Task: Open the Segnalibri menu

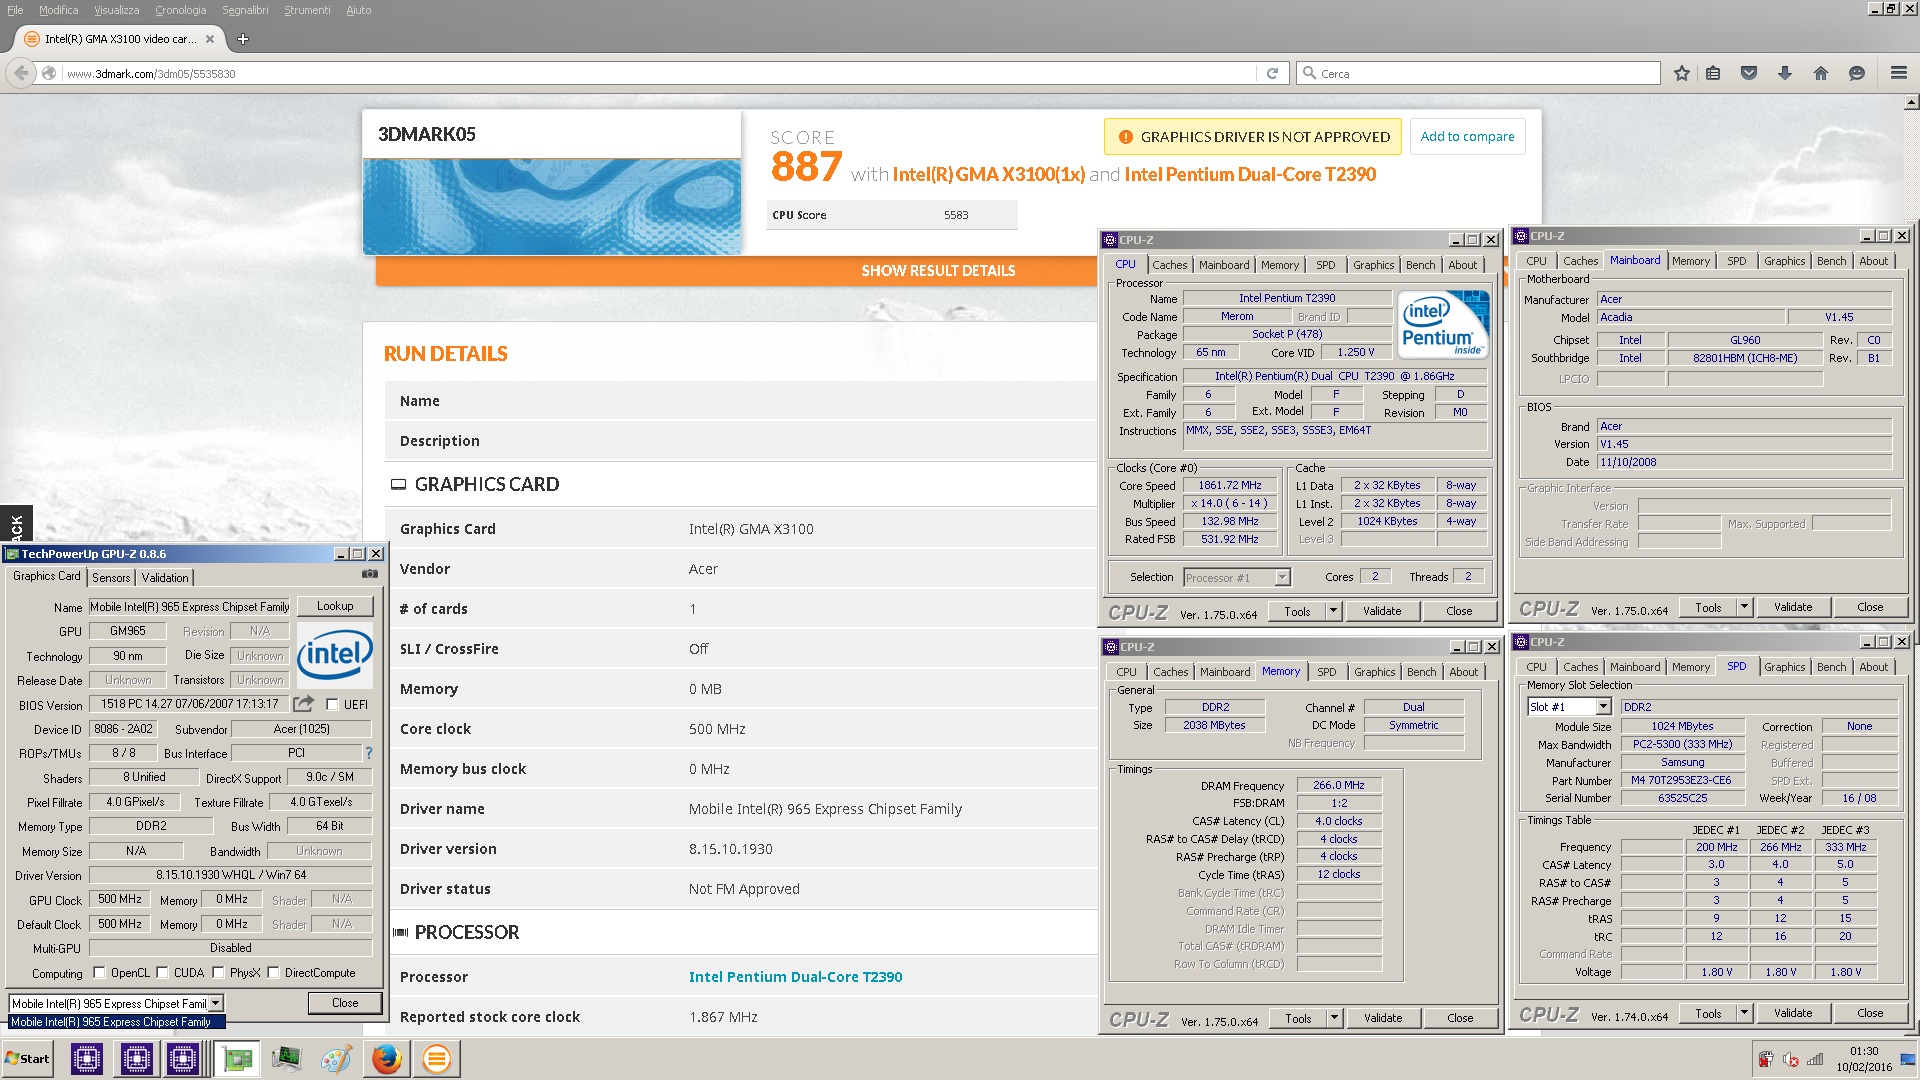Action: 245,10
